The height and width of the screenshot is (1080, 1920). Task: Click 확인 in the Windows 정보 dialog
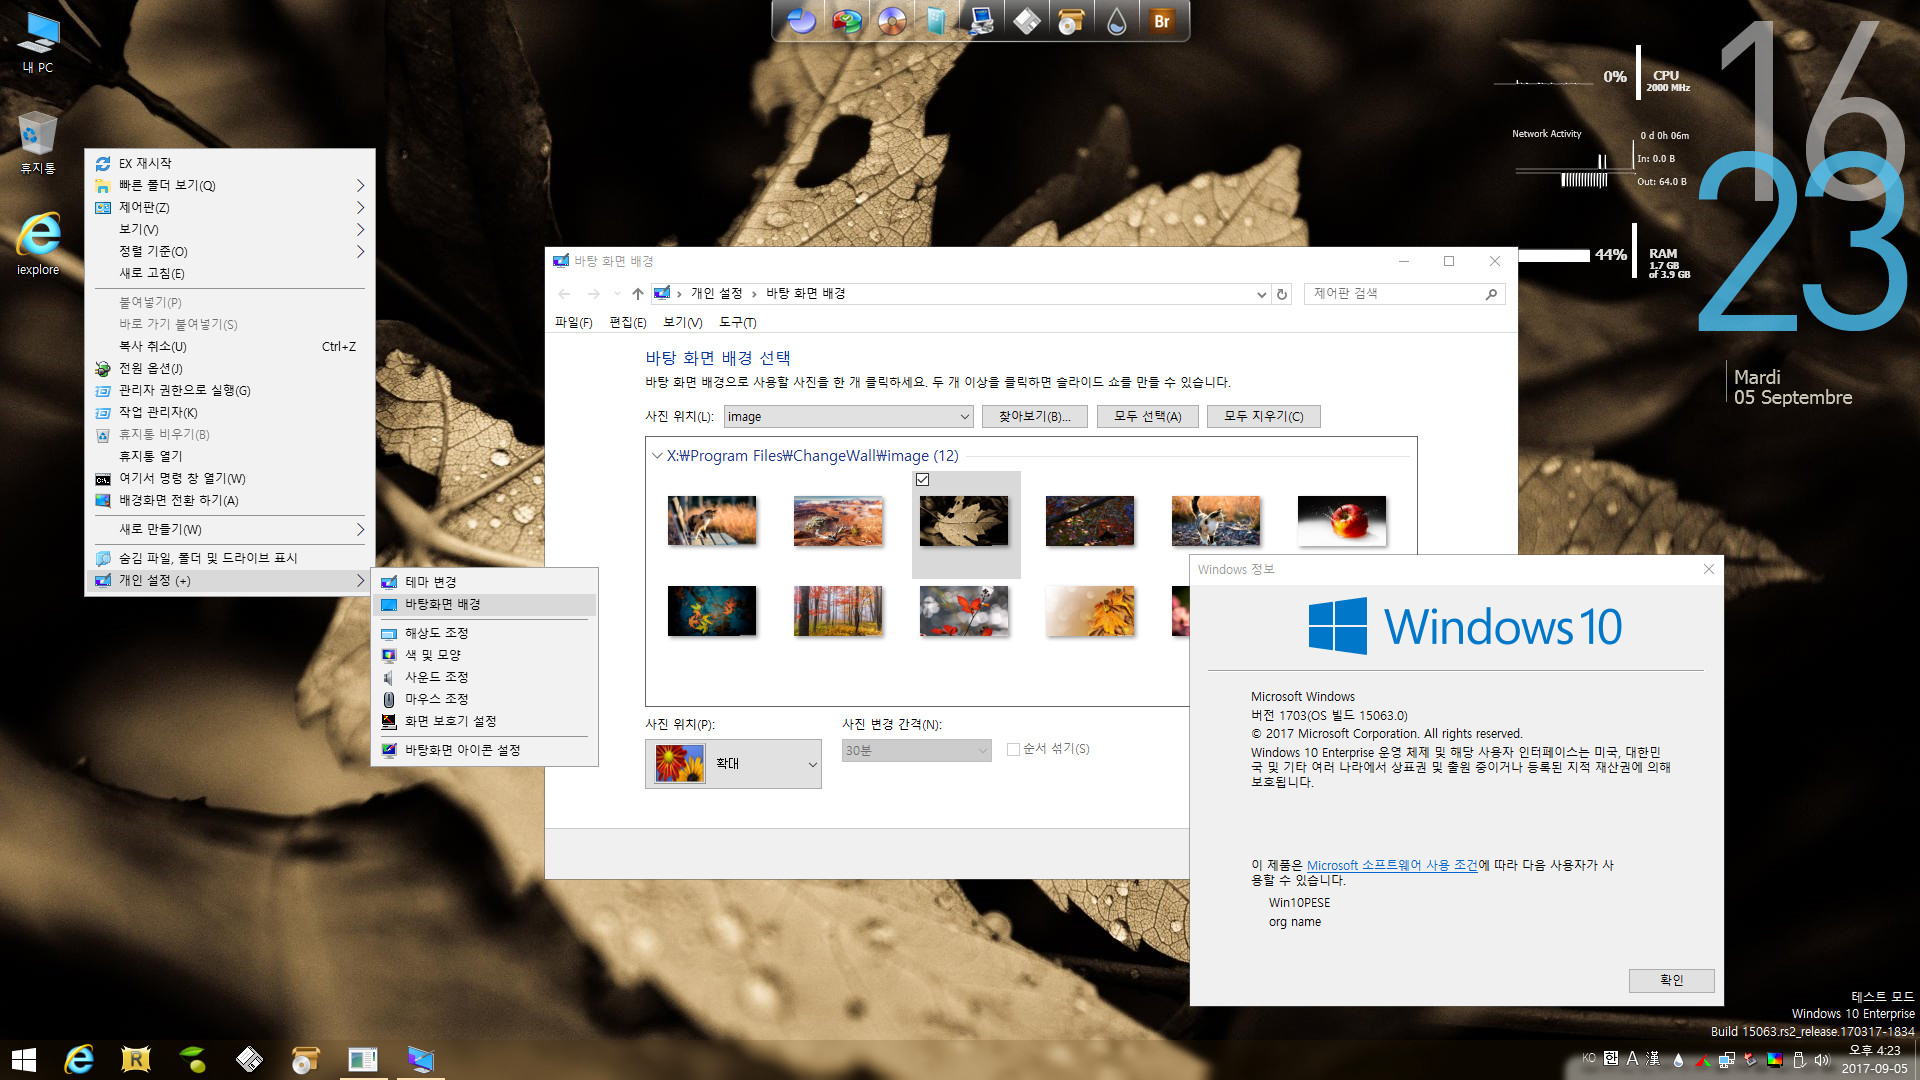tap(1671, 981)
